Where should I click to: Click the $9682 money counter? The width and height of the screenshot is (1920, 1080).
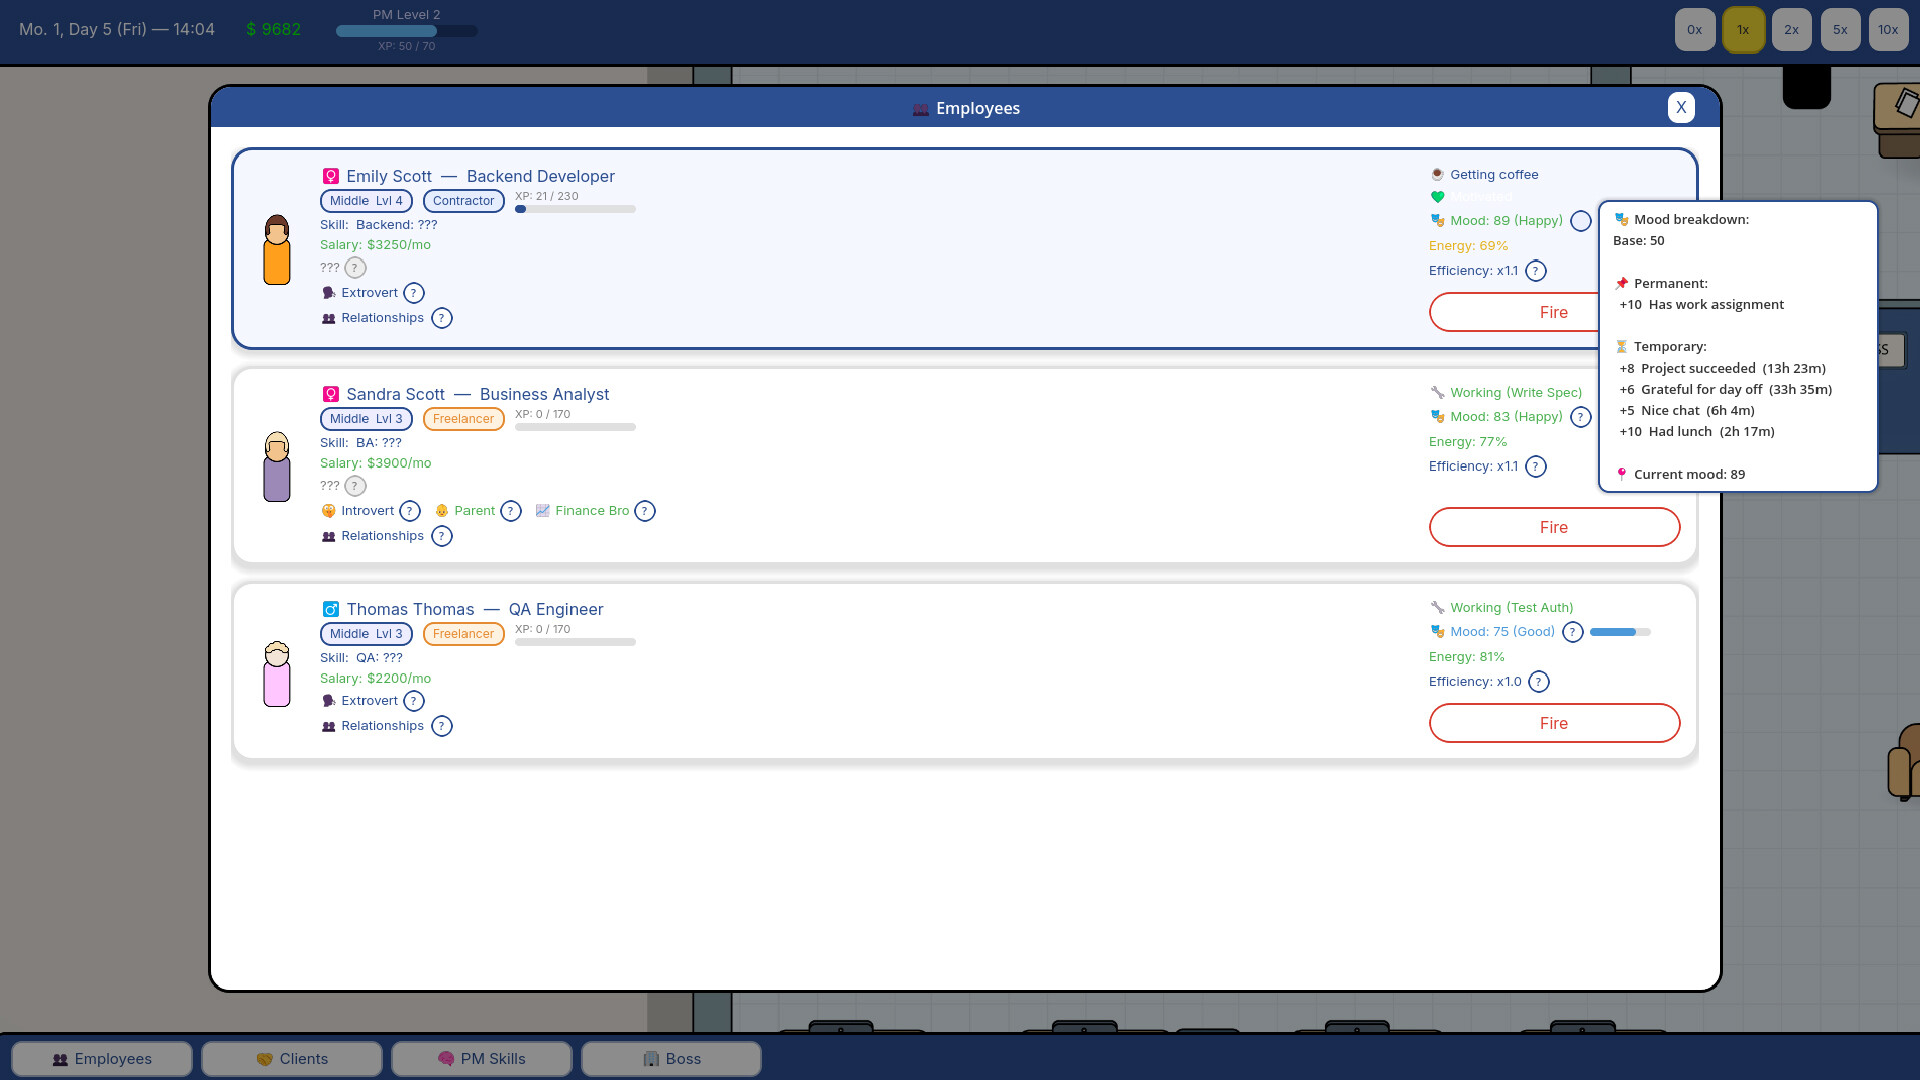tap(274, 29)
